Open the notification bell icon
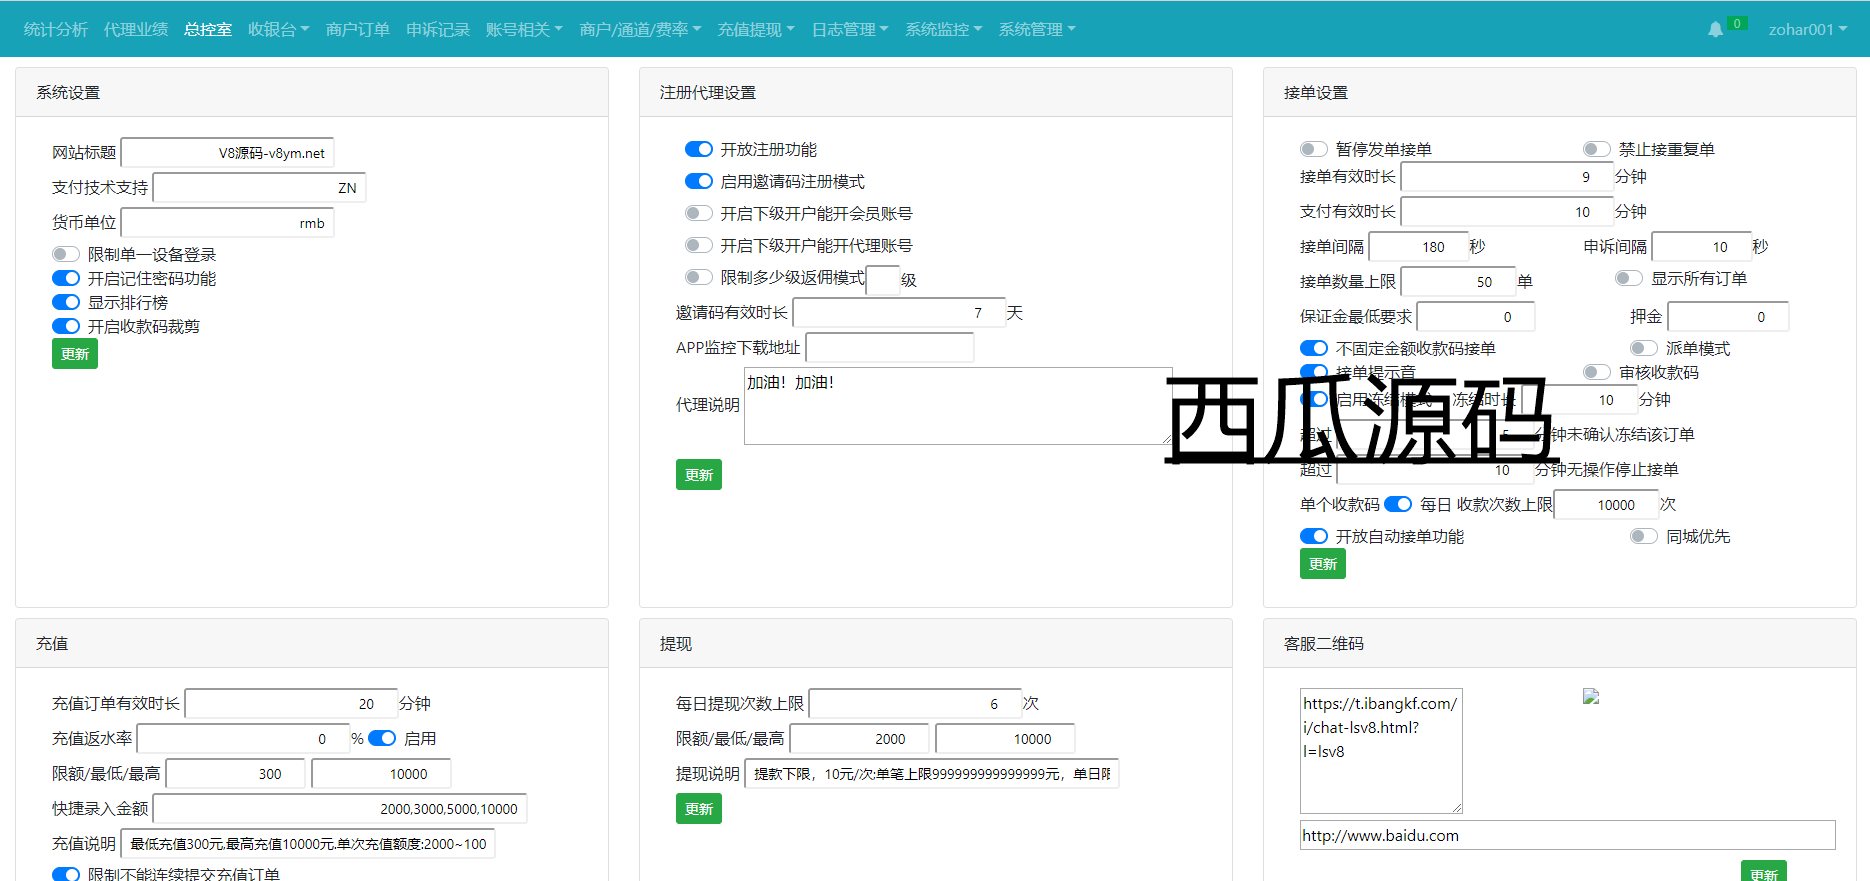 pyautogui.click(x=1715, y=29)
